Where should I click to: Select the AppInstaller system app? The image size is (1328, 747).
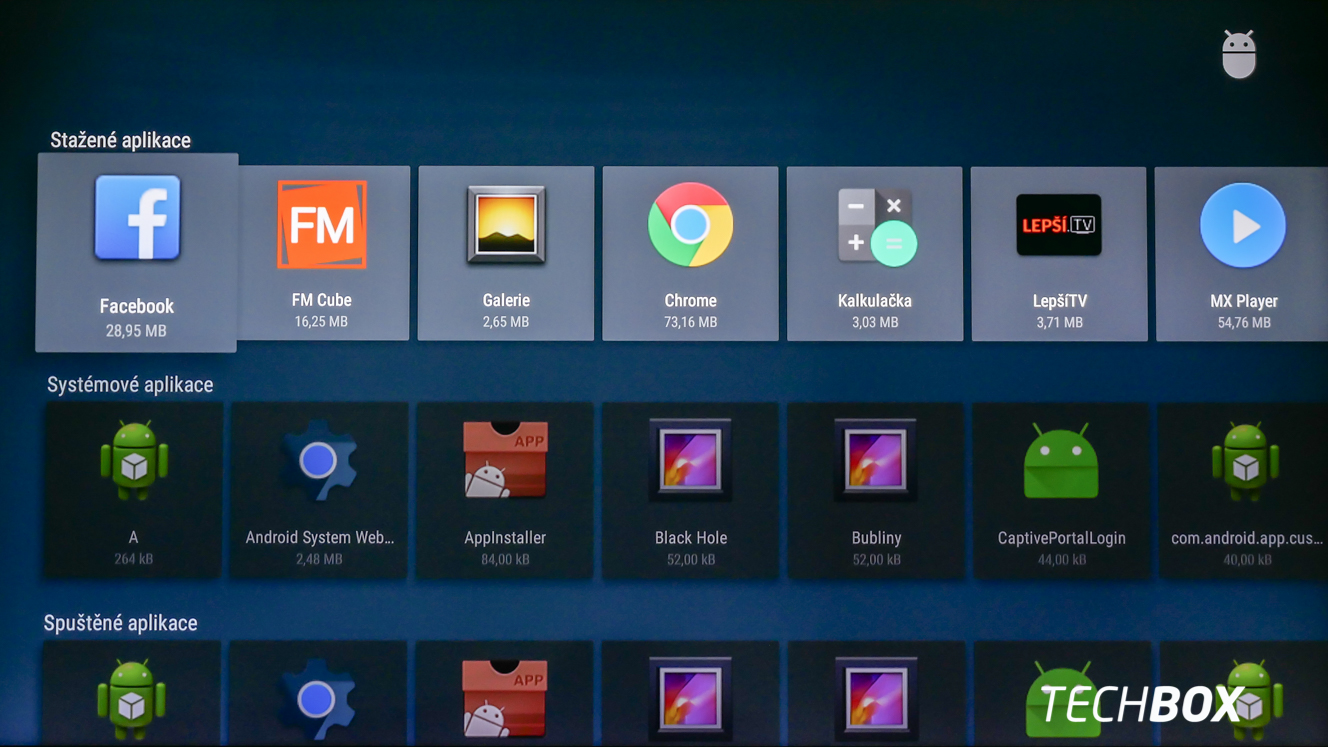[x=505, y=491]
